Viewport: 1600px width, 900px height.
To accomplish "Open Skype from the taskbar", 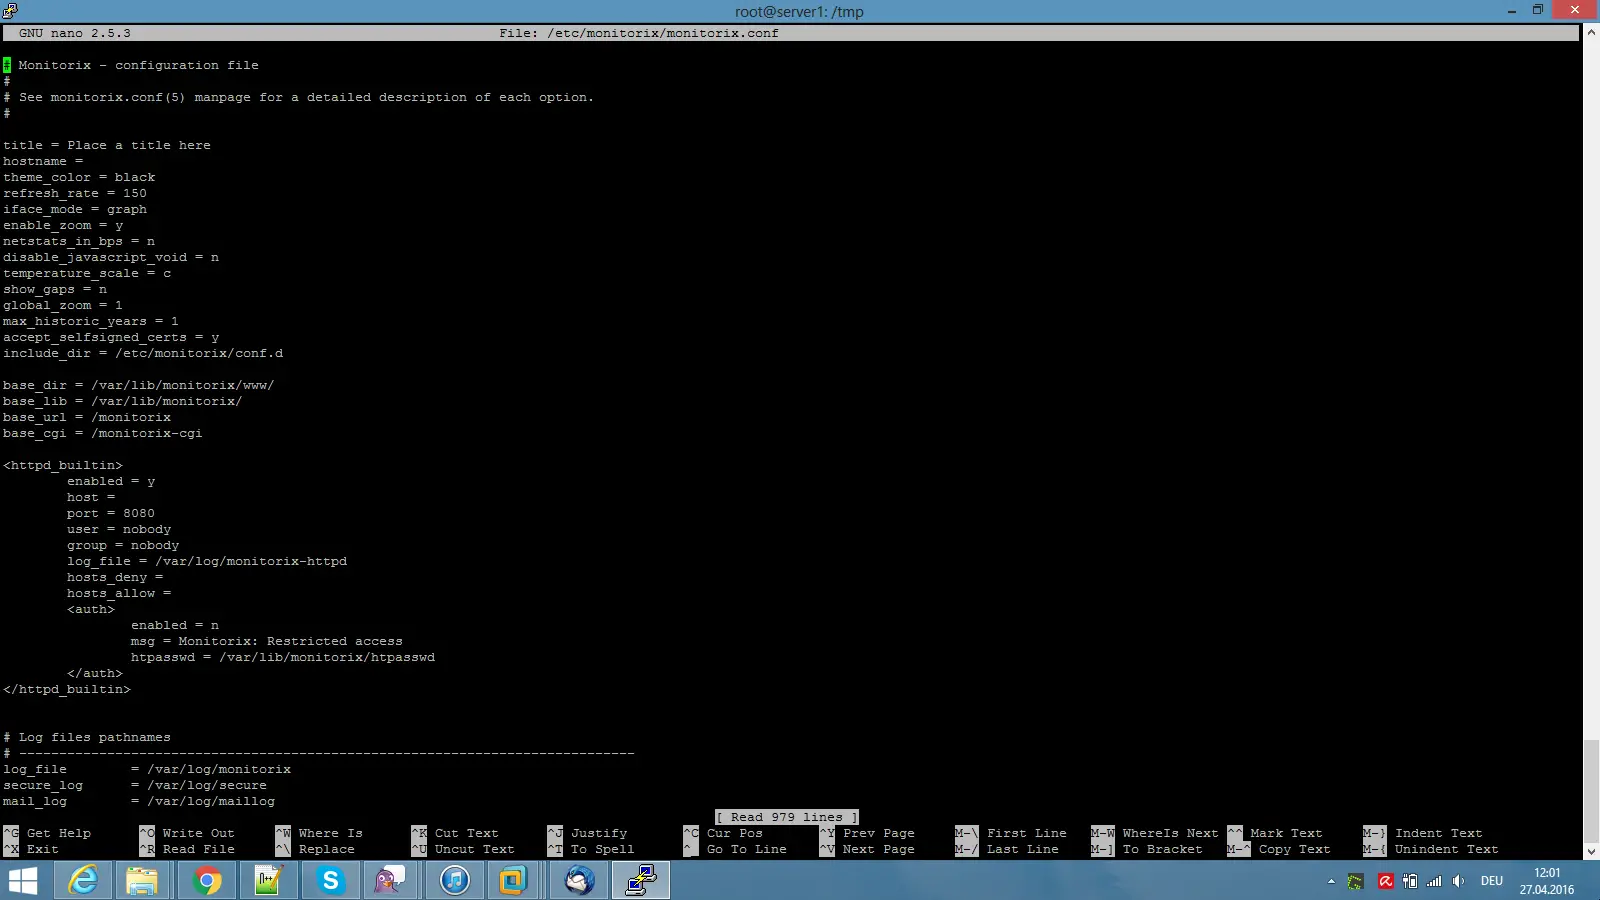I will tap(330, 881).
